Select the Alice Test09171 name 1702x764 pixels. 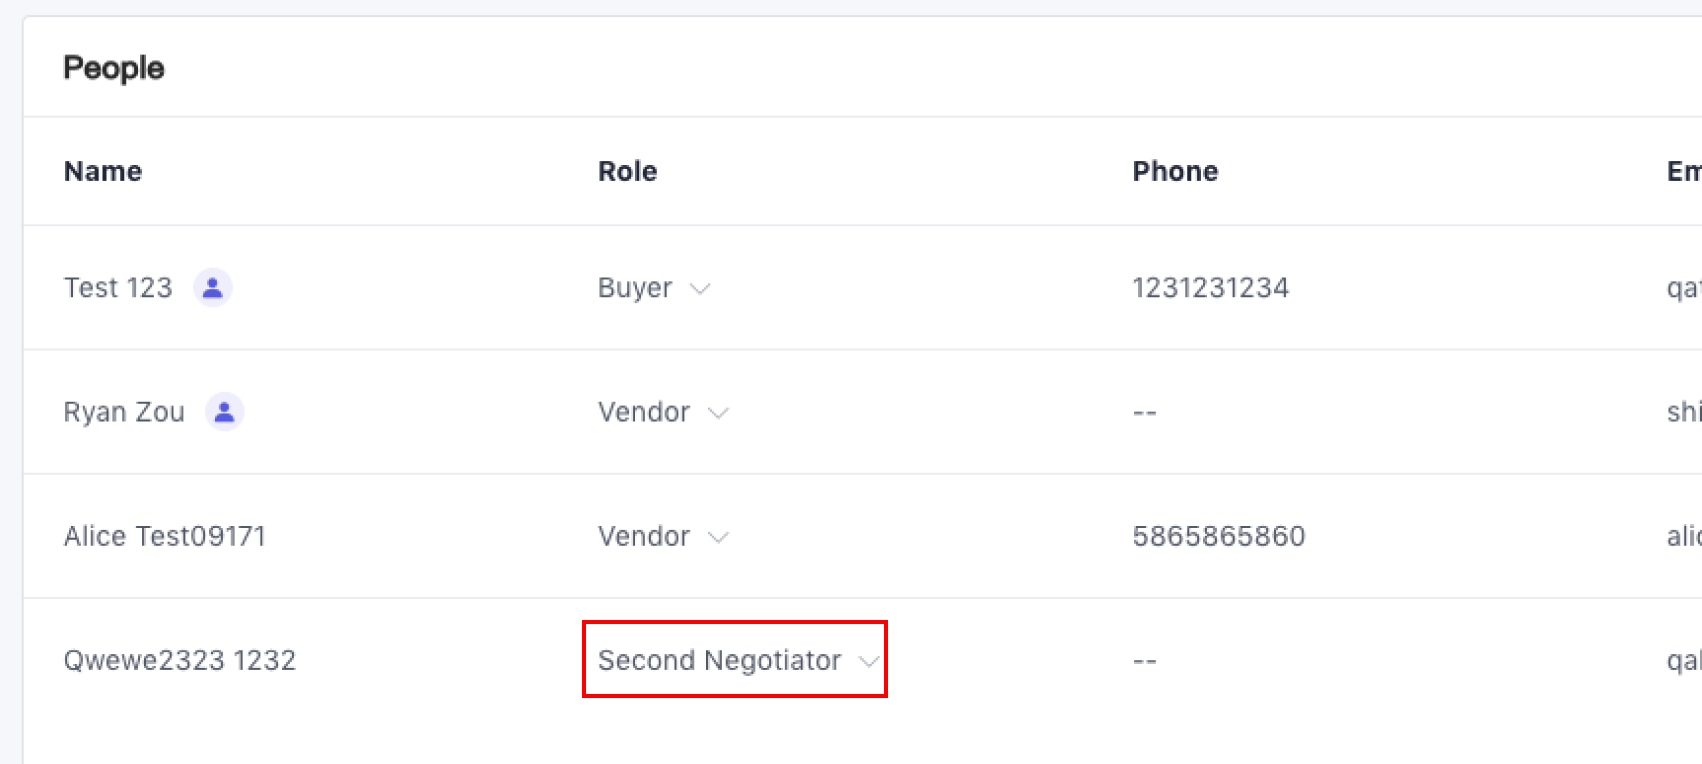165,536
